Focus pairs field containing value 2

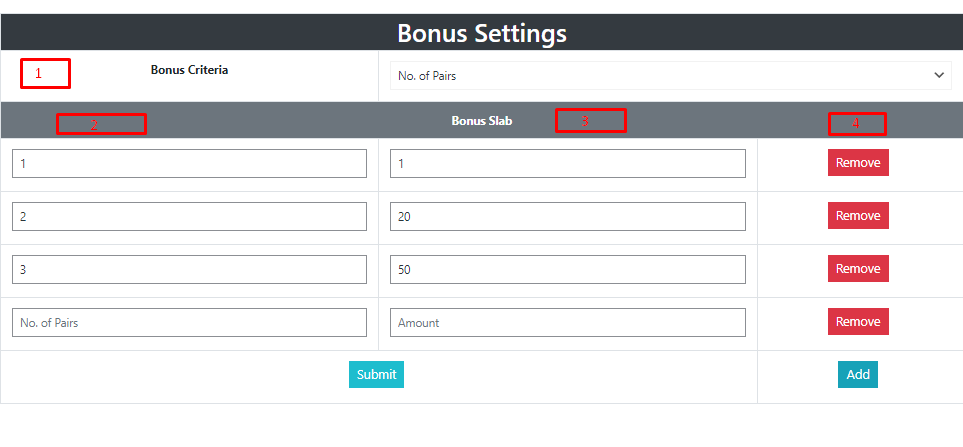(190, 217)
